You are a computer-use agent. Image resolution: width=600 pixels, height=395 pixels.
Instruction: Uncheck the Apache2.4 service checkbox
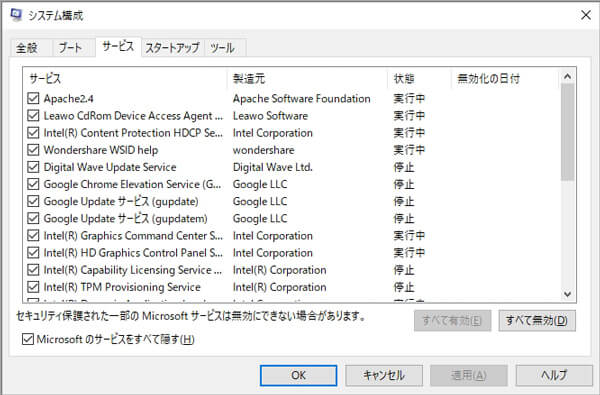(33, 98)
